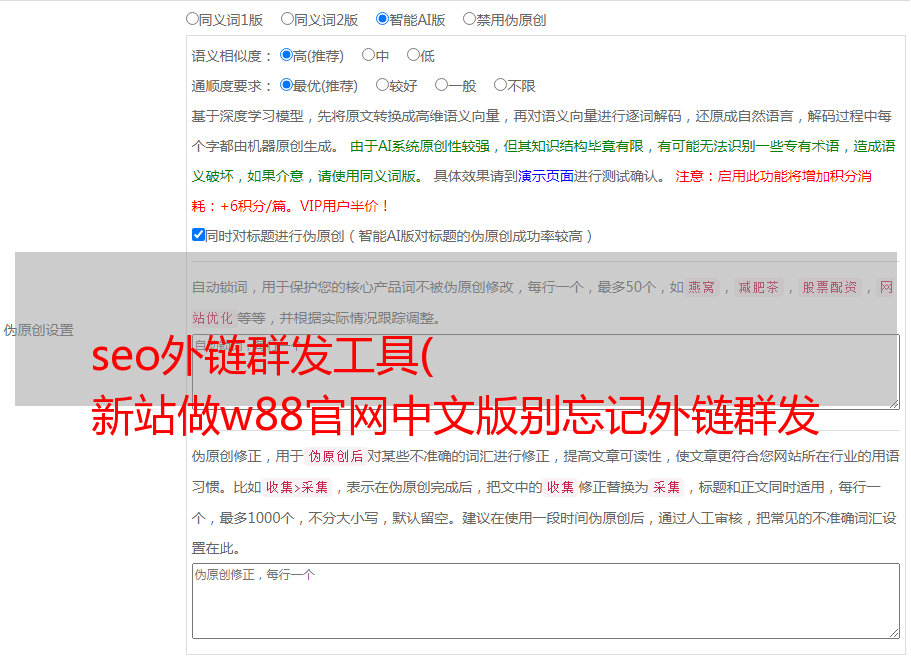Focus the 伪原创修正，每行一个 text area
911x658 pixels.
pos(546,601)
